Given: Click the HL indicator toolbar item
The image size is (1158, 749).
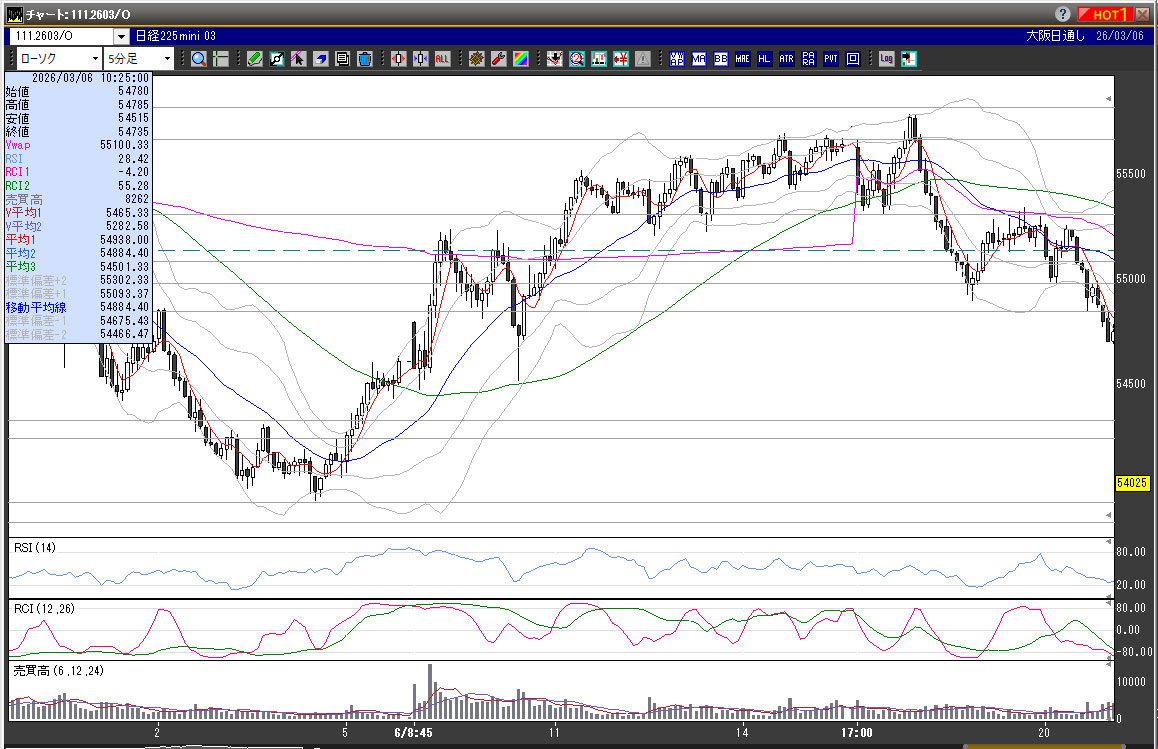Looking at the screenshot, I should pos(764,59).
